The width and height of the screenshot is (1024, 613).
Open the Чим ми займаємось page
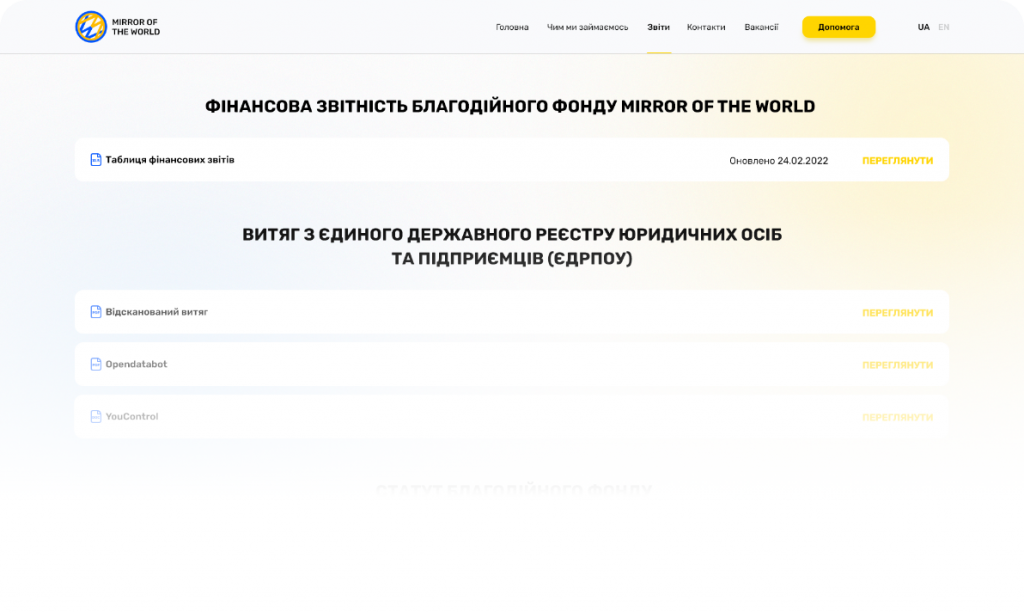[x=587, y=27]
